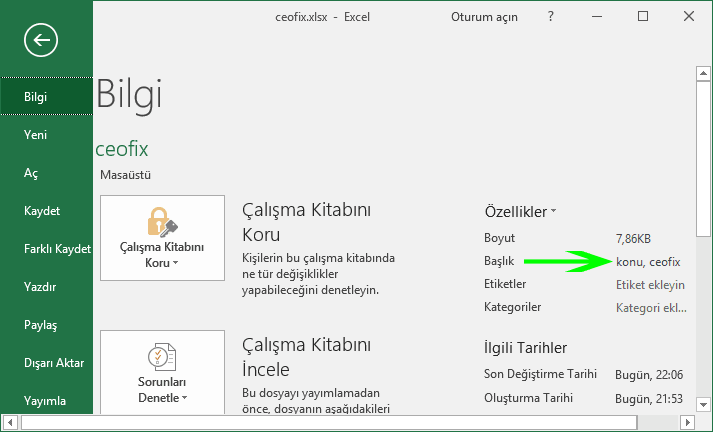Click horizontal scrollbar left arrow
Image resolution: width=713 pixels, height=432 pixels.
[10, 422]
